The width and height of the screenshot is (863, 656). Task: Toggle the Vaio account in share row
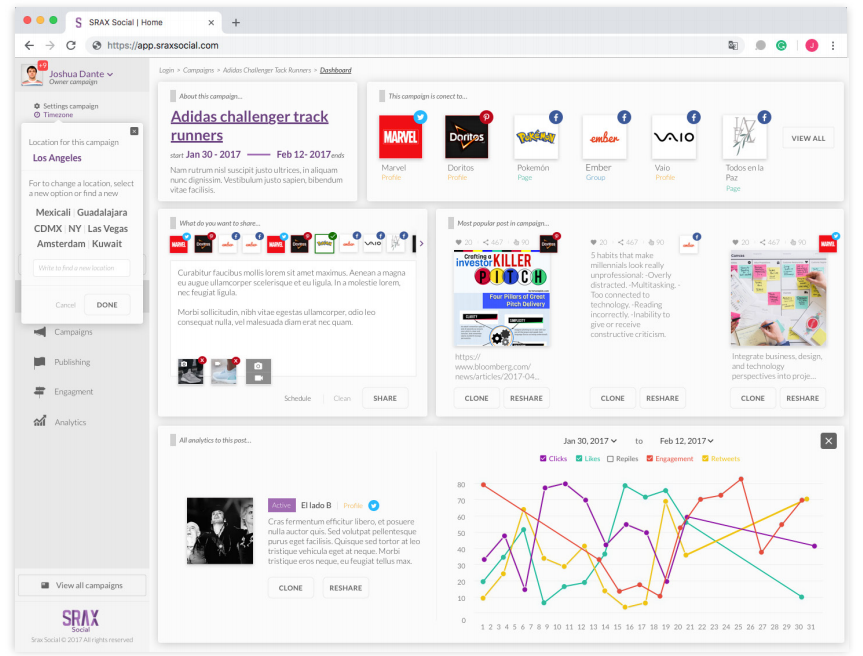[x=373, y=244]
